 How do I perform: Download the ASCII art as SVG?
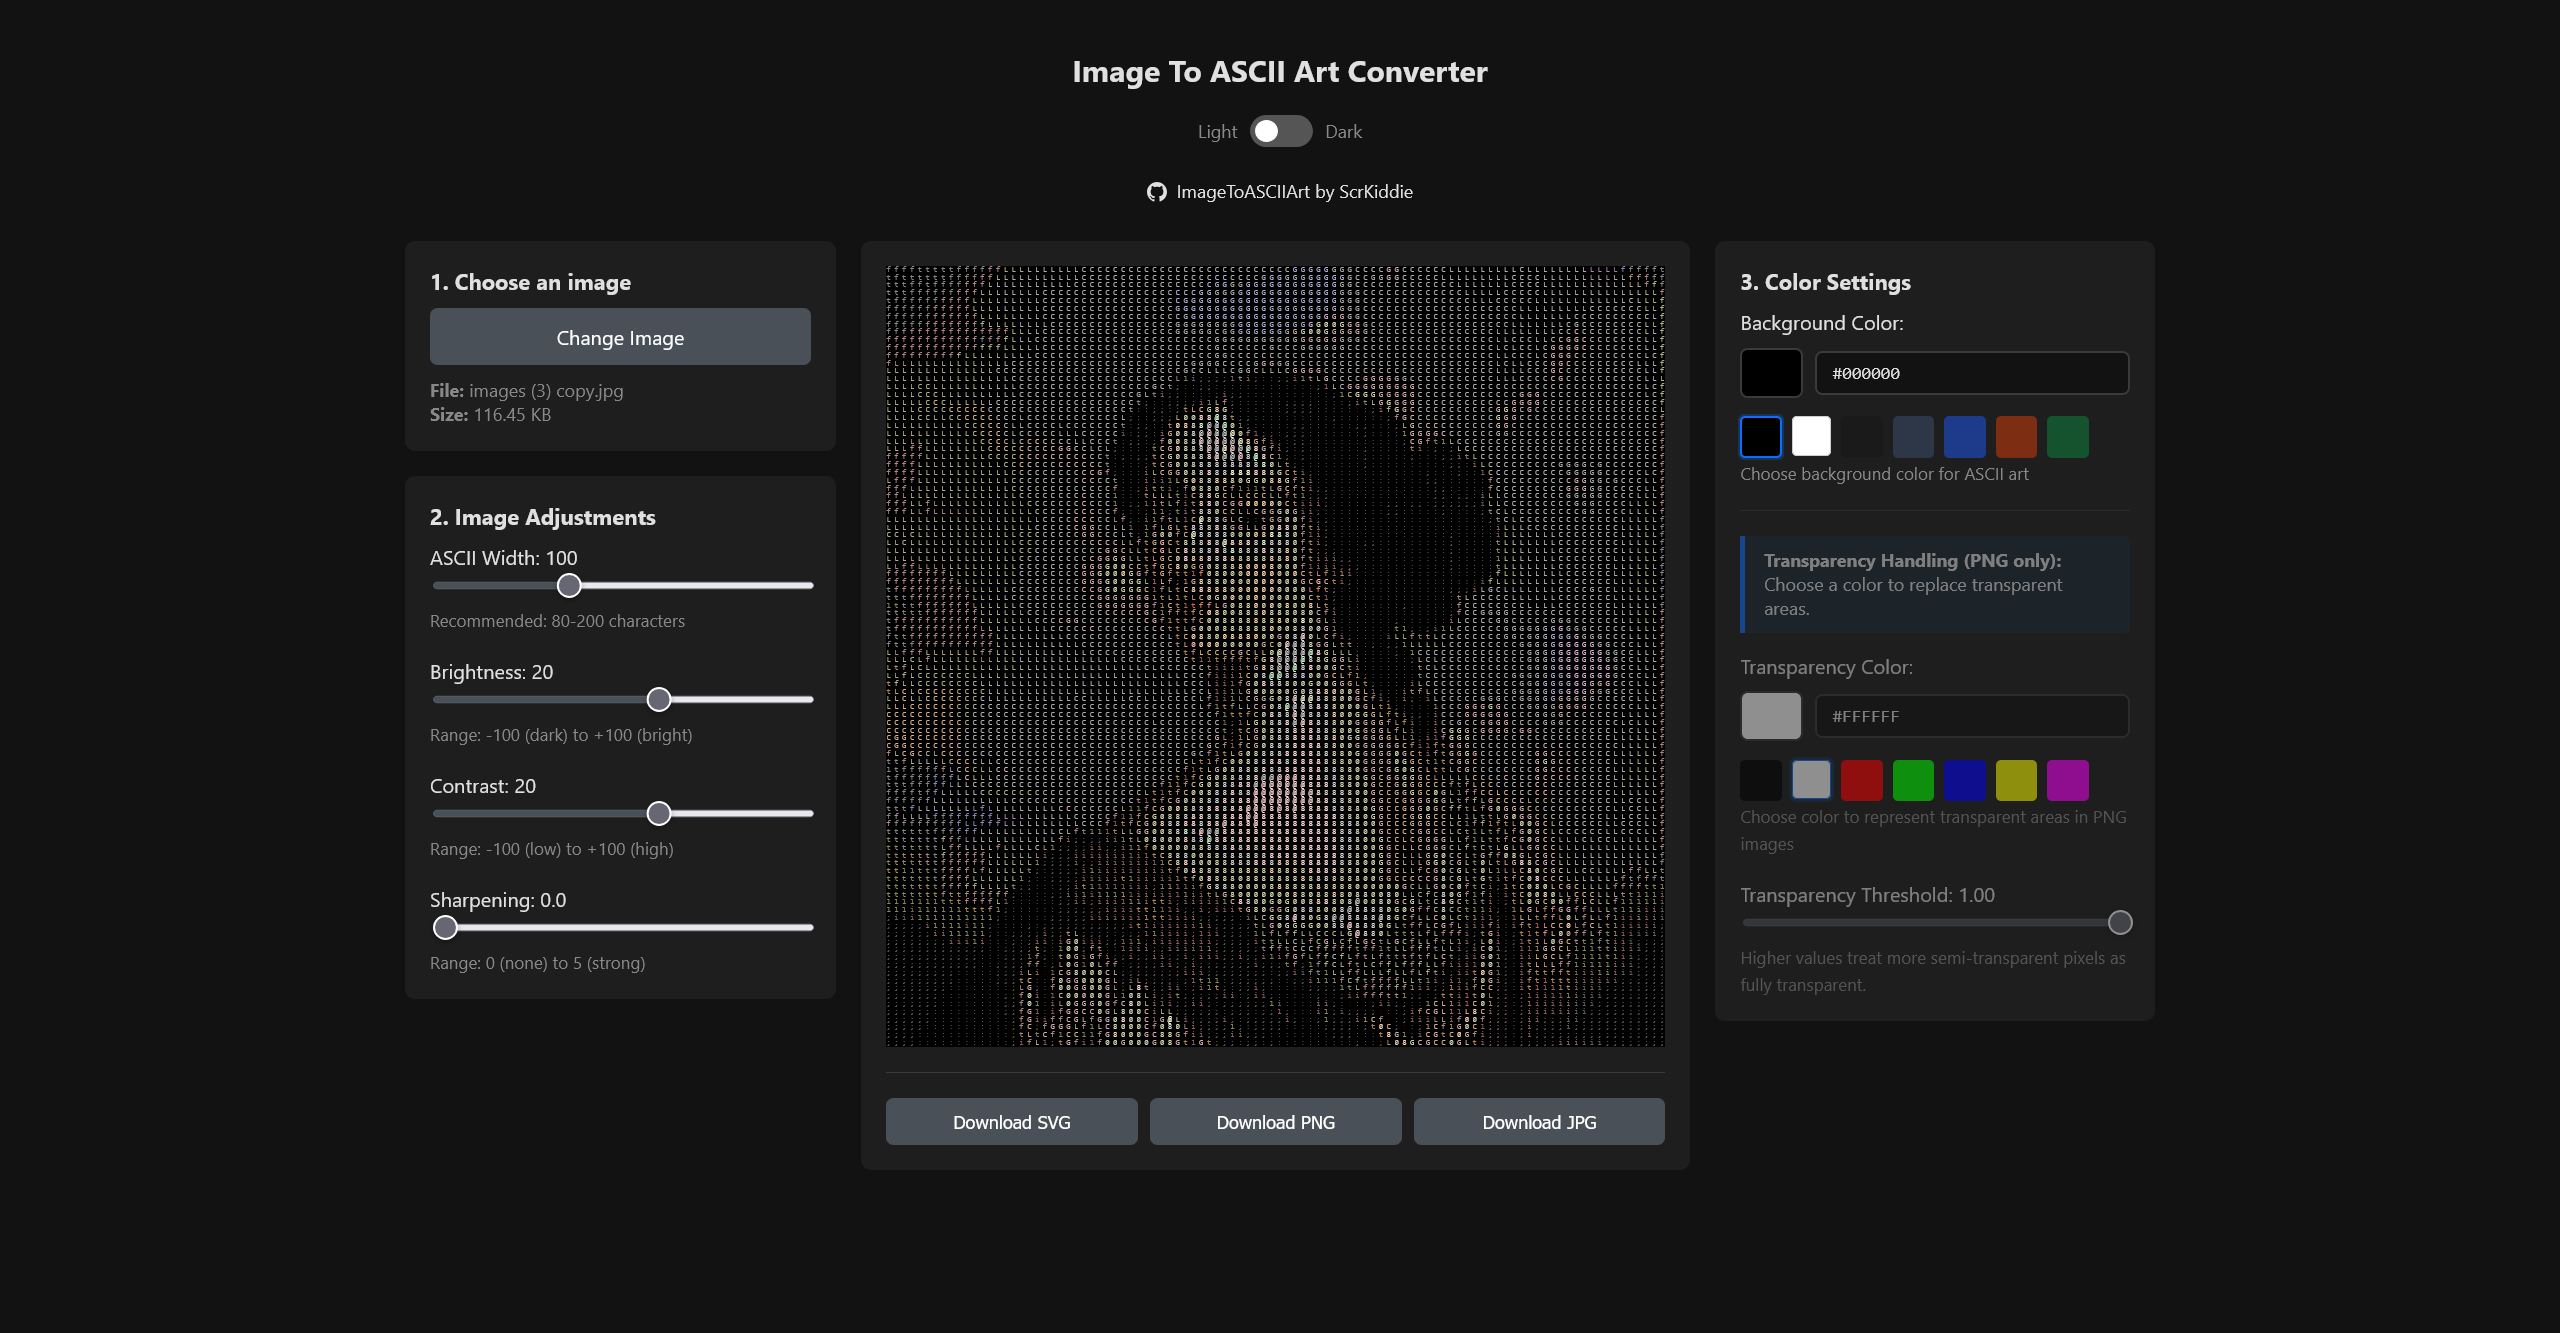pos(1011,1121)
